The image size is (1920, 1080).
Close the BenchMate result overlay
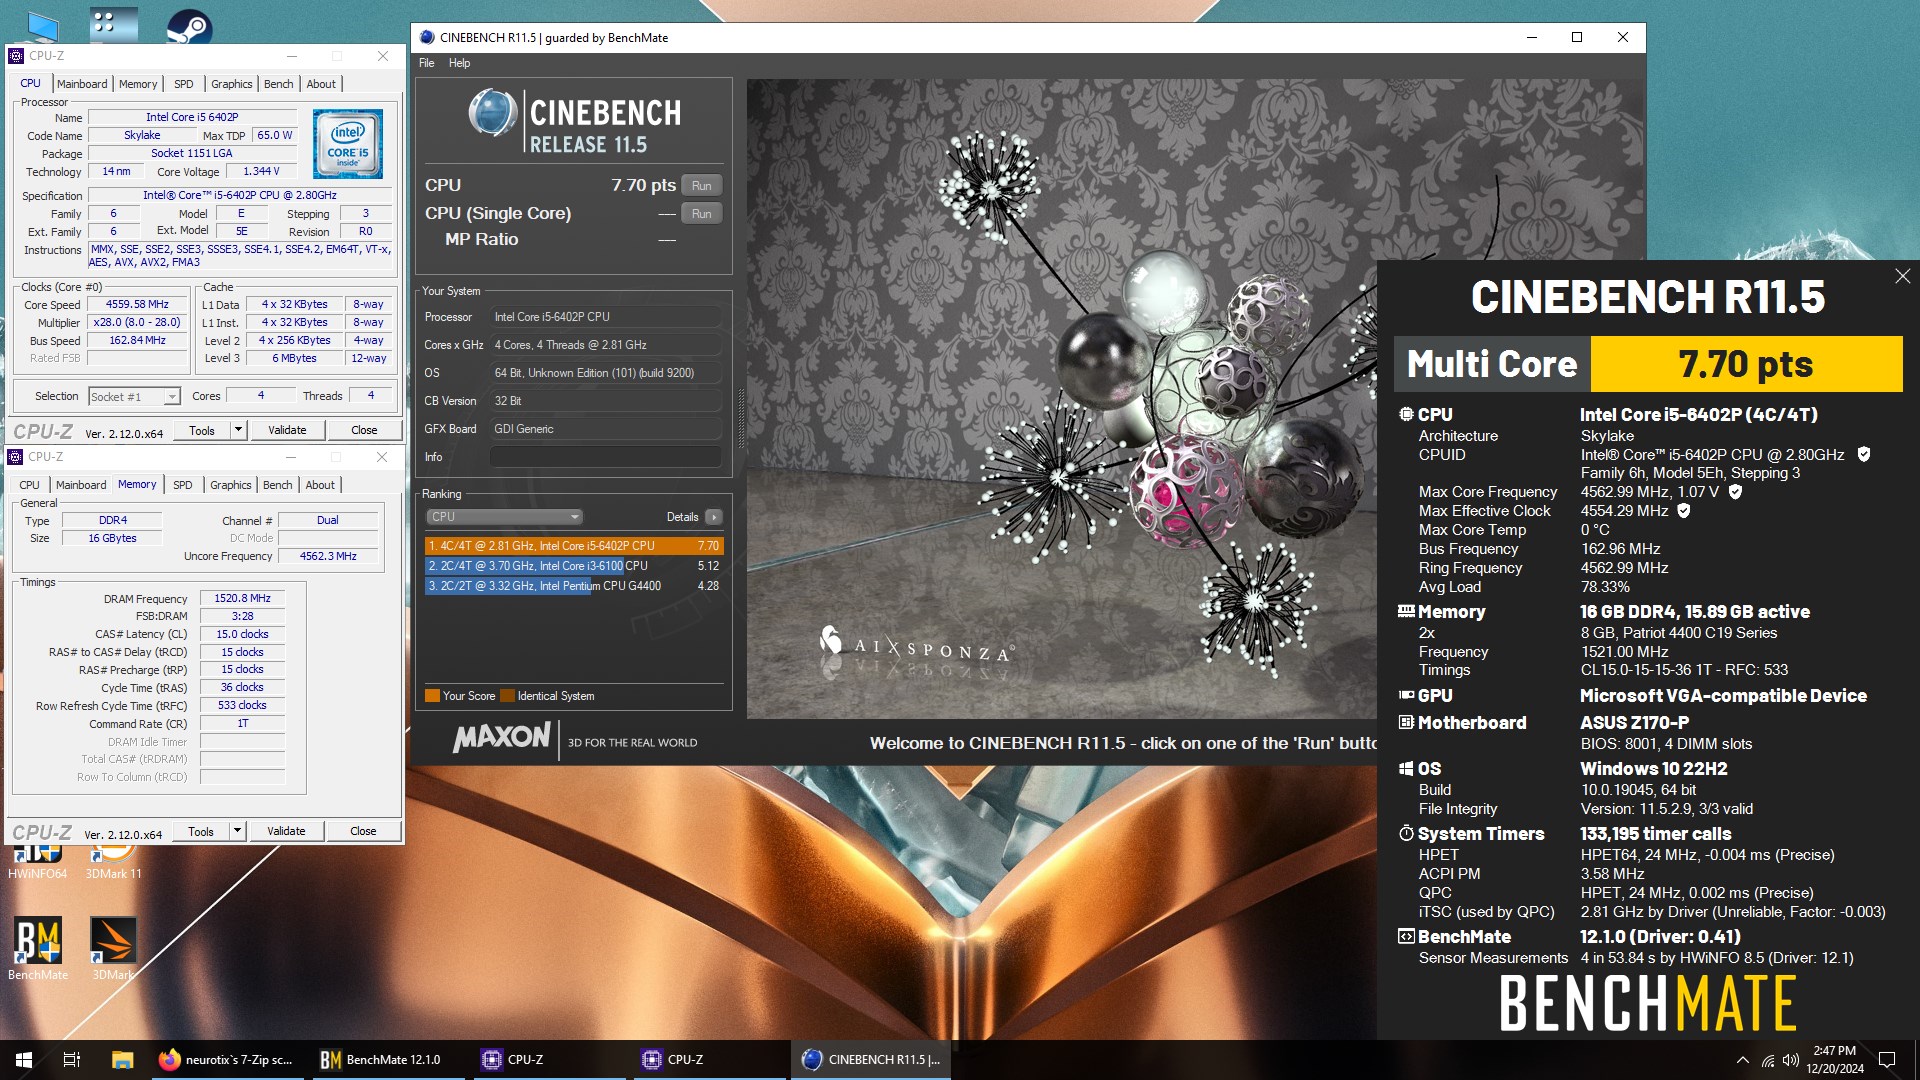[1902, 276]
